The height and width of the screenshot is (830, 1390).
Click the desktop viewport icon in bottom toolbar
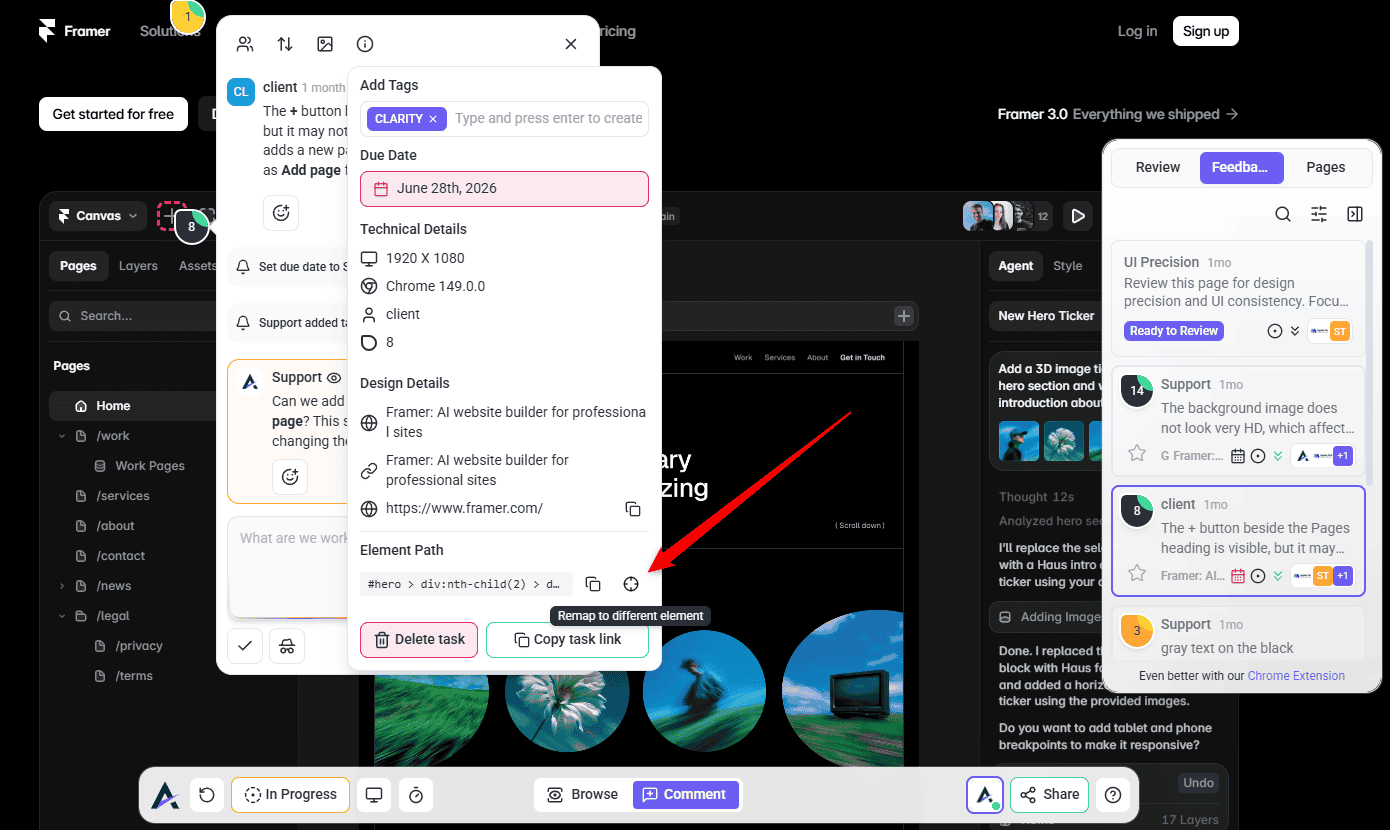tap(374, 795)
